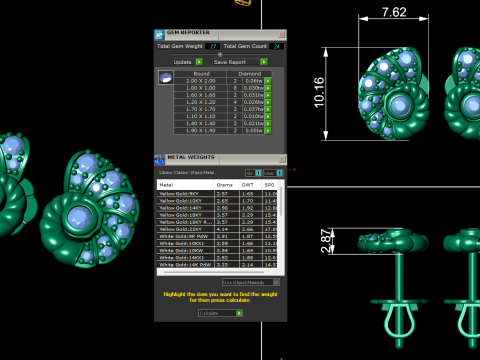Click green arrow for 1.40 X 1.40 row
This screenshot has width=480, height=360.
[268, 123]
